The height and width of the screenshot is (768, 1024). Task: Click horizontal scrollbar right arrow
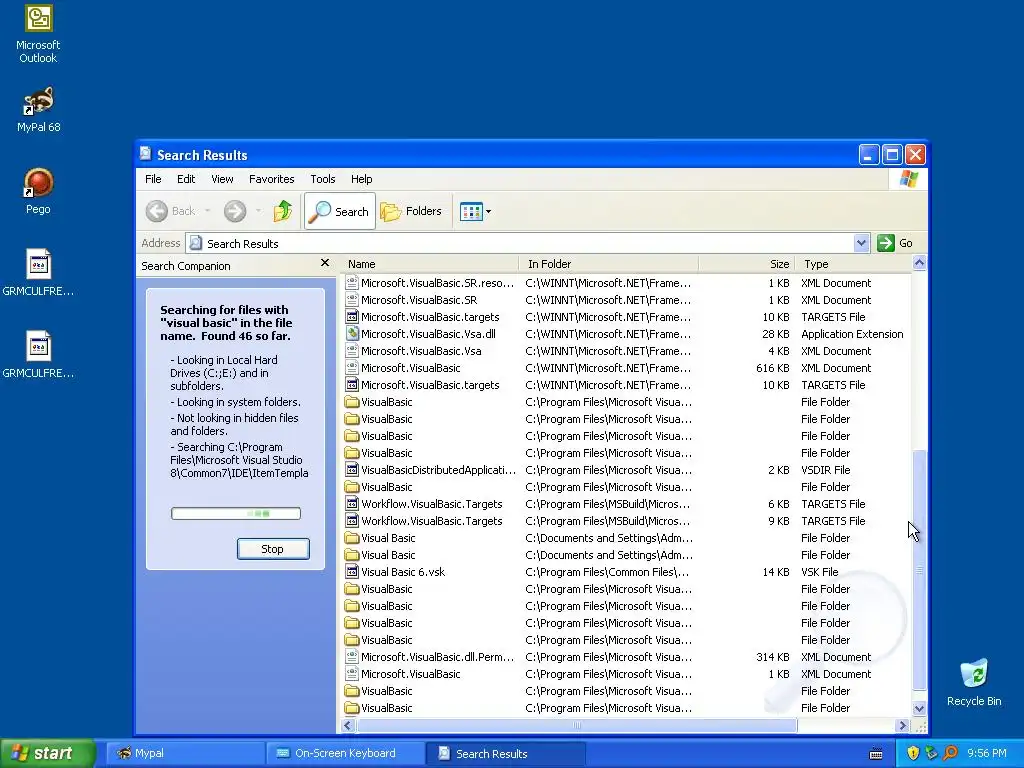click(903, 725)
